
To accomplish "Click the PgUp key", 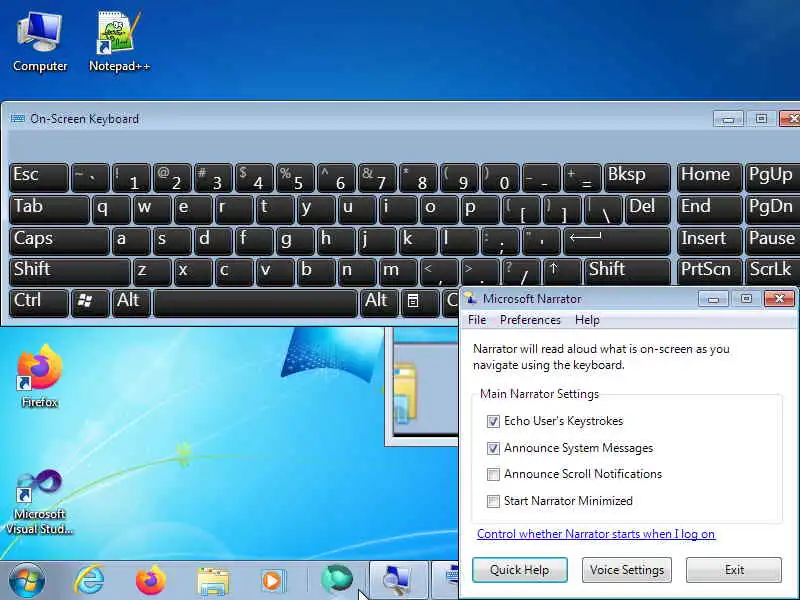I will point(772,178).
